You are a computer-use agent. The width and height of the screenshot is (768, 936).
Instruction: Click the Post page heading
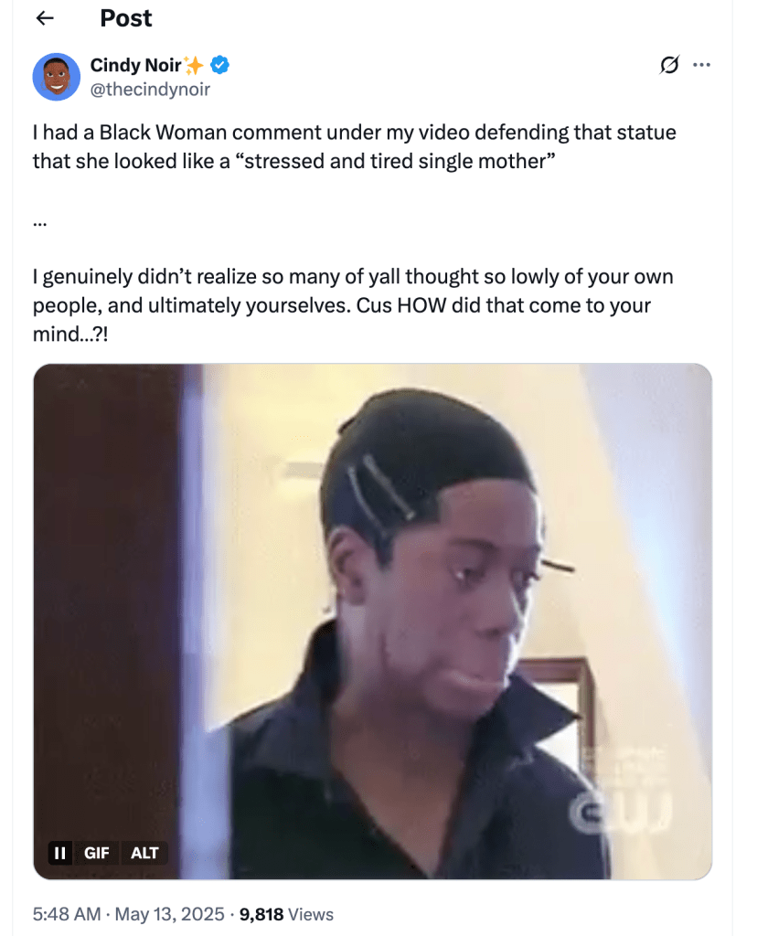pos(126,19)
